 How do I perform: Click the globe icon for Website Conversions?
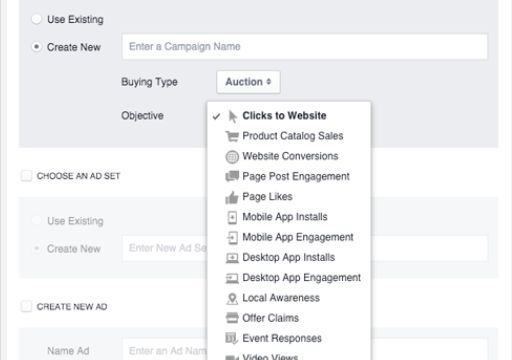232,156
